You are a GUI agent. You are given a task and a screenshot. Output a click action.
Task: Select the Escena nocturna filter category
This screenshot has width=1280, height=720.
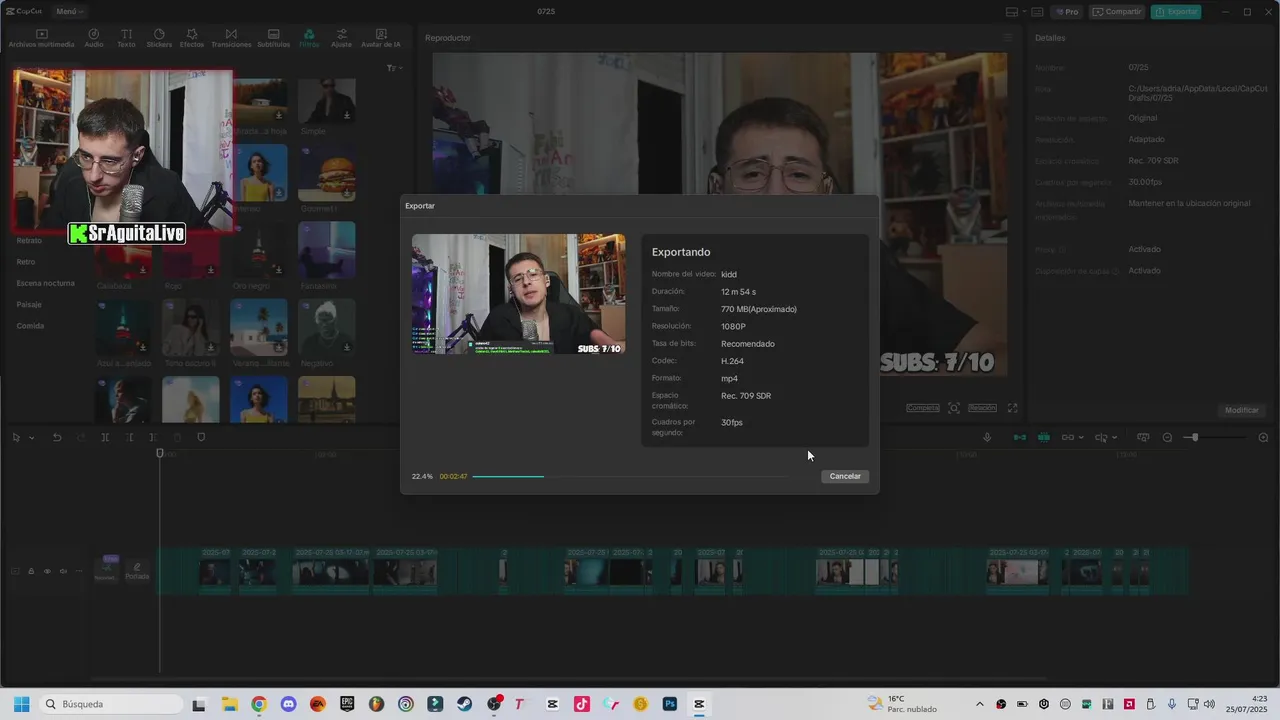[45, 283]
